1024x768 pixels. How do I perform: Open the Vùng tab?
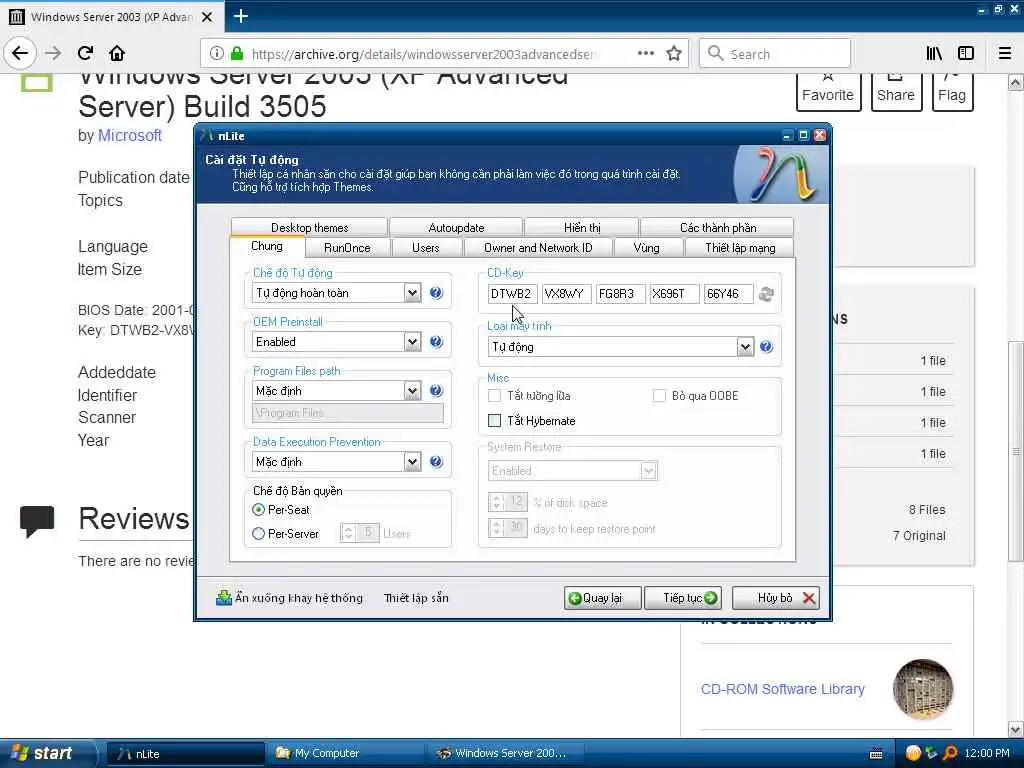(x=647, y=248)
